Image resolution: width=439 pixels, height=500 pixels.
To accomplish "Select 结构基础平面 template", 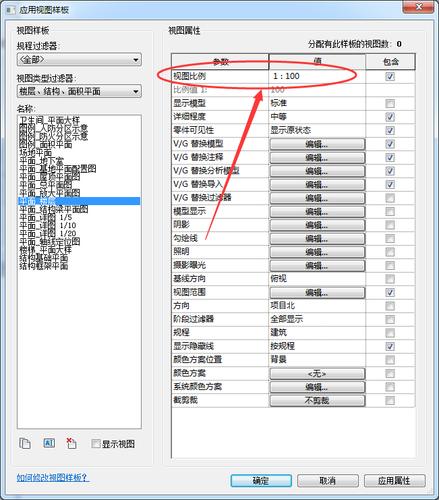I will tap(43, 258).
